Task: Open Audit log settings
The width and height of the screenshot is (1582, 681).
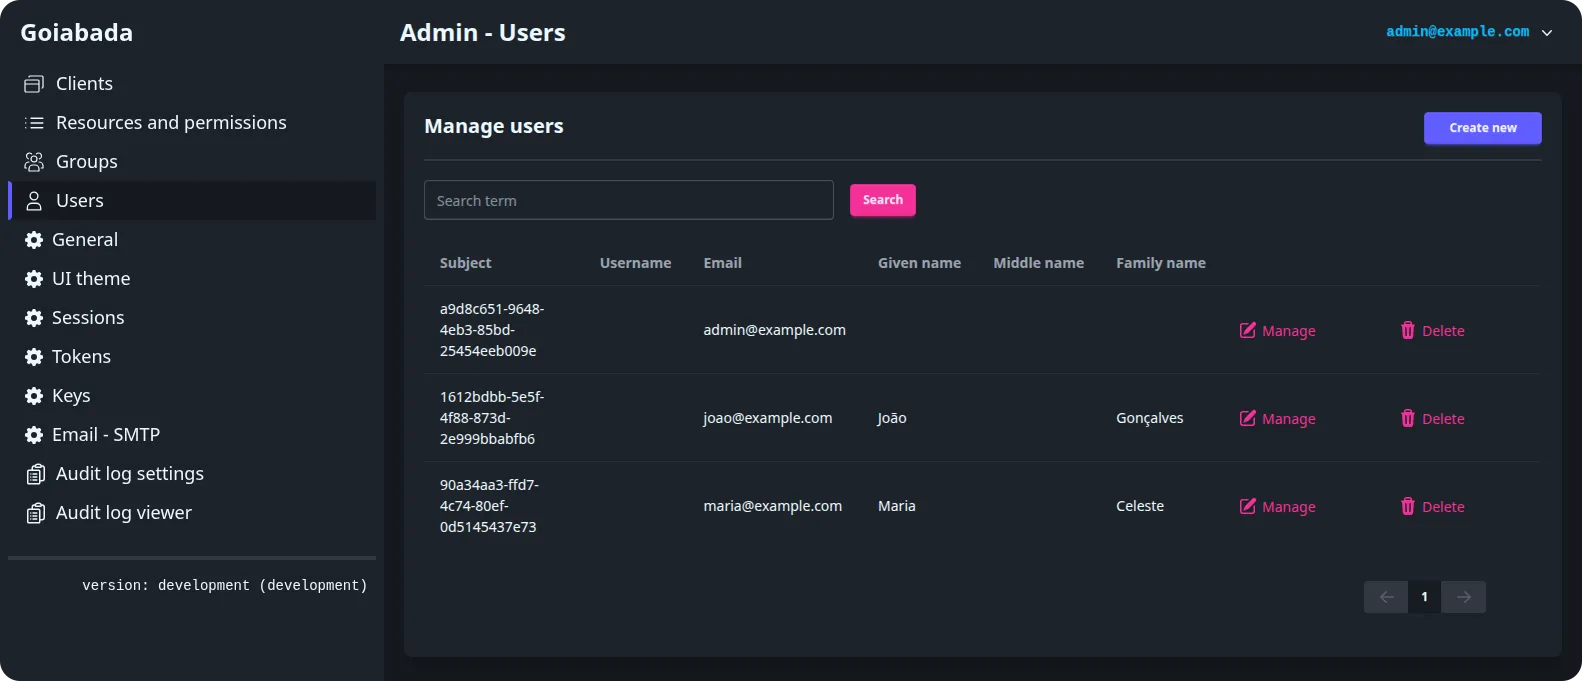Action: (192, 474)
